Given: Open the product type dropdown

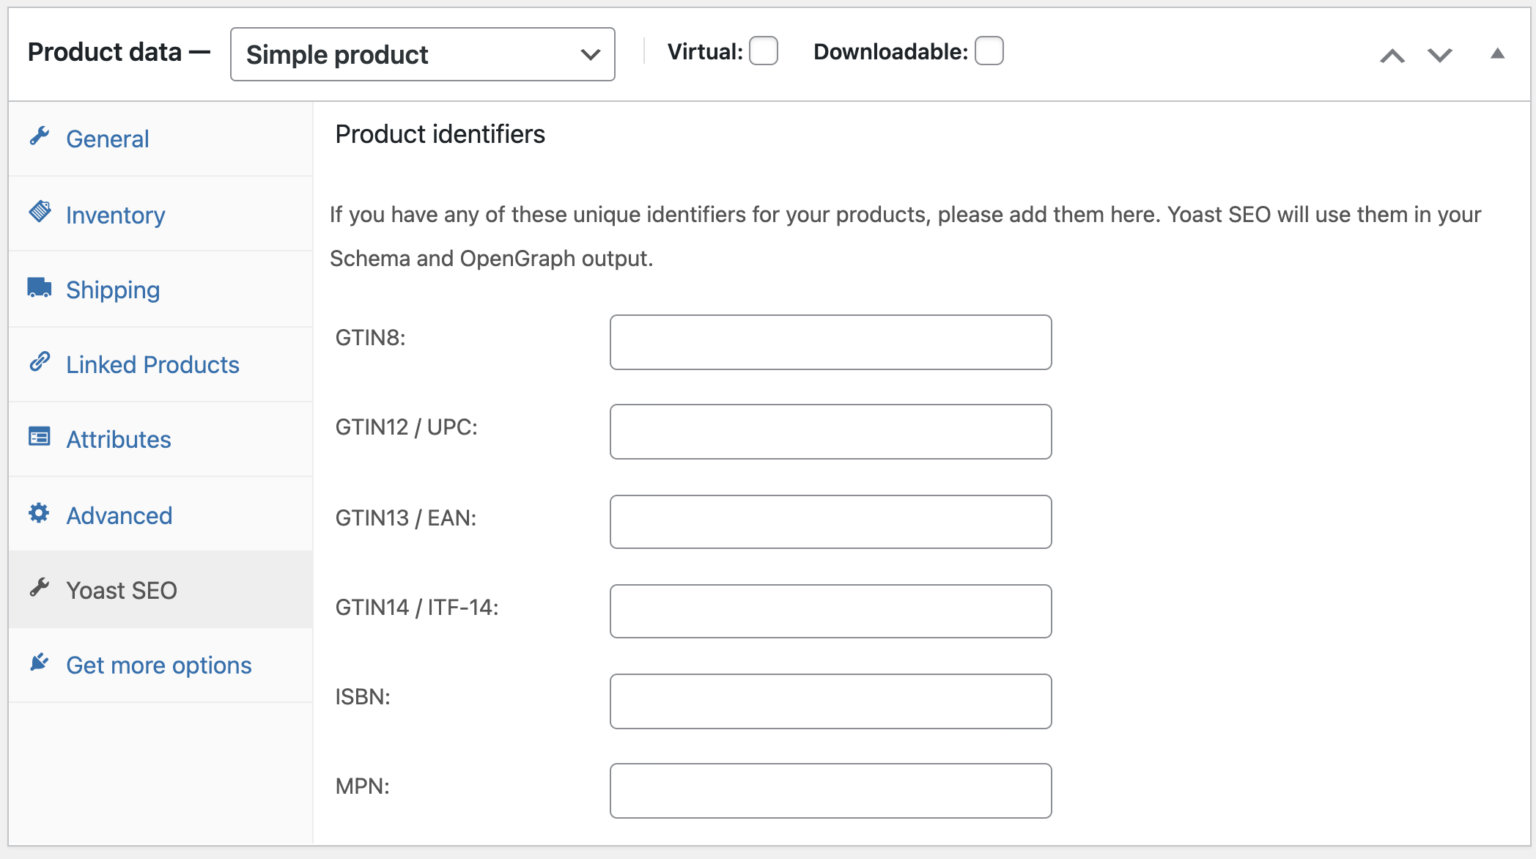Looking at the screenshot, I should click(422, 54).
